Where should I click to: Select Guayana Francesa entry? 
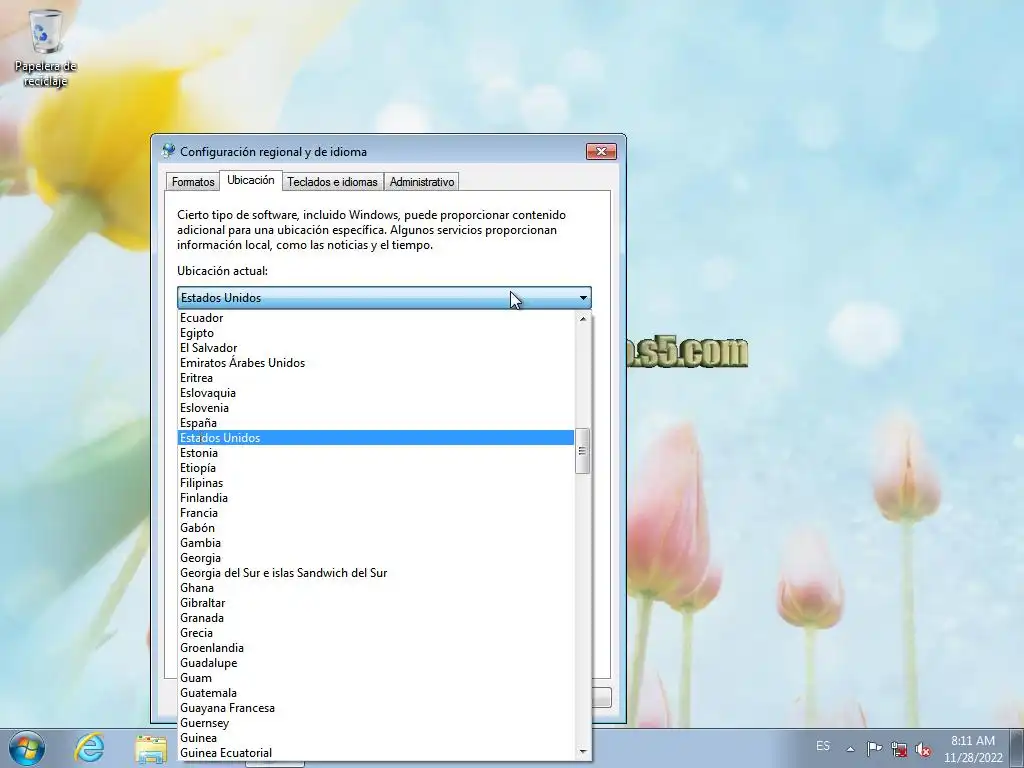click(x=376, y=709)
